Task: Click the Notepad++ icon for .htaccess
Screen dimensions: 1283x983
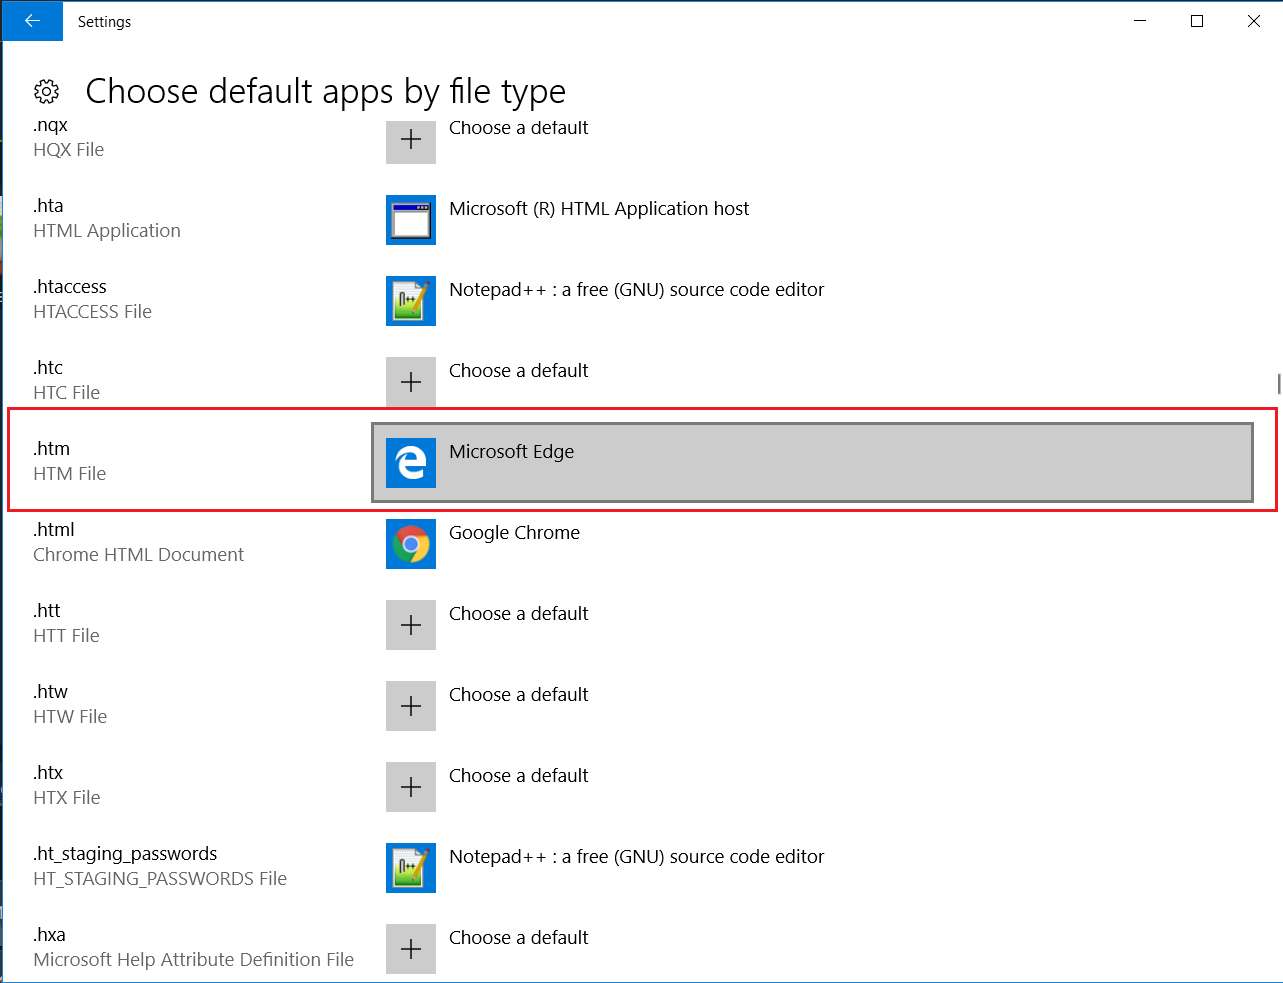Action: click(411, 301)
